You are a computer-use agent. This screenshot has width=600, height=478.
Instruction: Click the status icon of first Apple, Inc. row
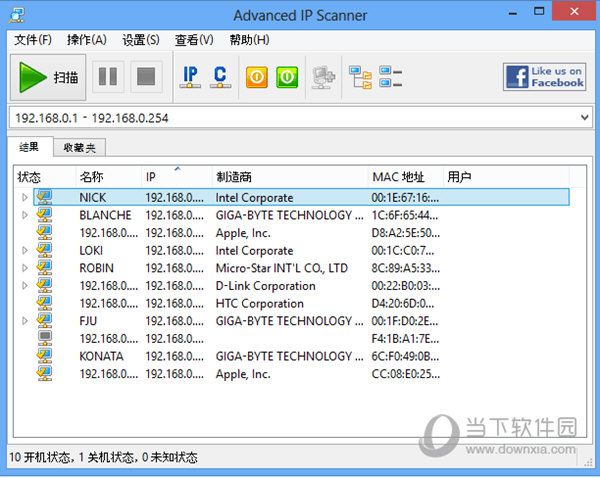coord(44,232)
